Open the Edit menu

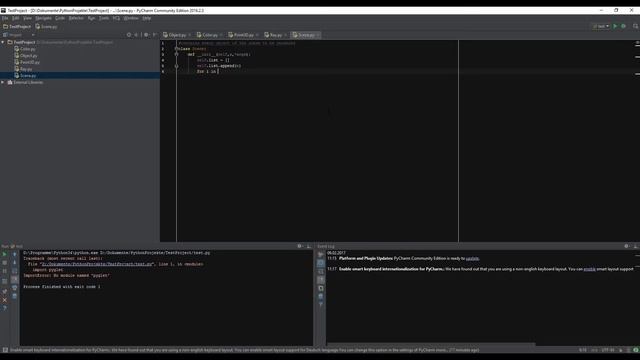click(16, 18)
